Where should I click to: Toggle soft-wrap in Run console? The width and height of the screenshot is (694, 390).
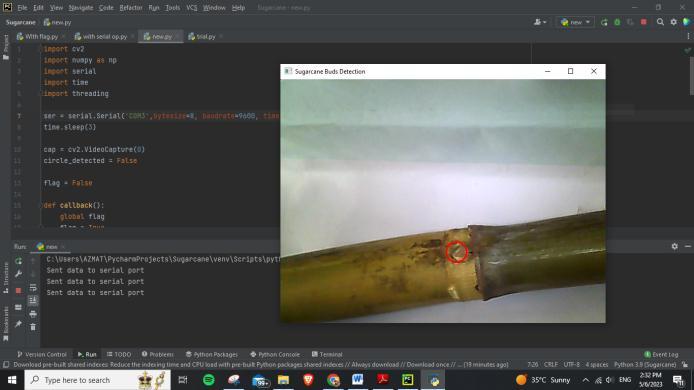33,288
